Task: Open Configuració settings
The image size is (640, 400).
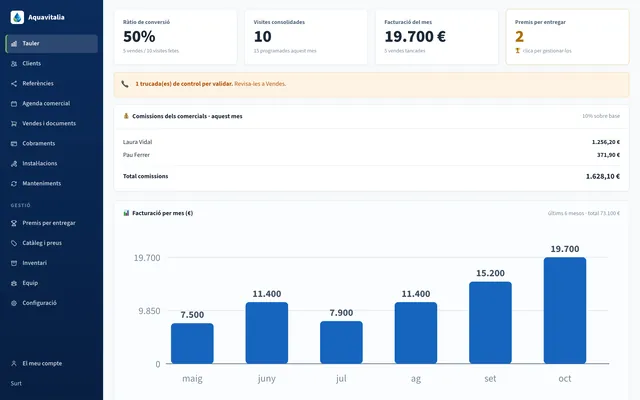Action: (52, 303)
